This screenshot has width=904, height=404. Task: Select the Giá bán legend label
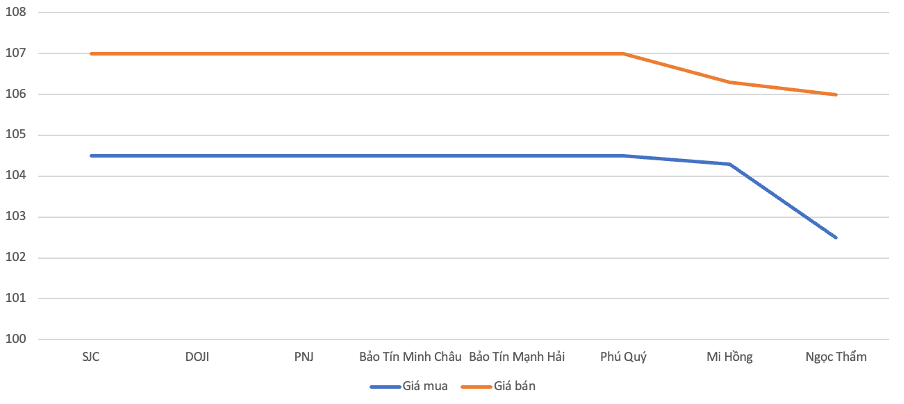(x=515, y=387)
